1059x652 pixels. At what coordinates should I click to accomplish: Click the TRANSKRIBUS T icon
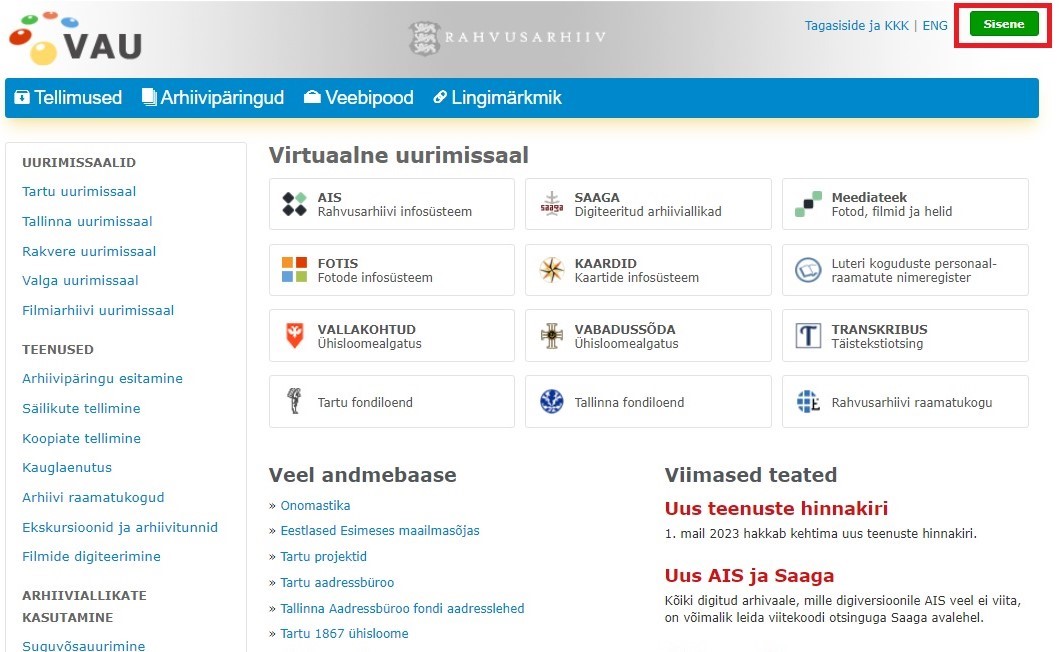(808, 336)
